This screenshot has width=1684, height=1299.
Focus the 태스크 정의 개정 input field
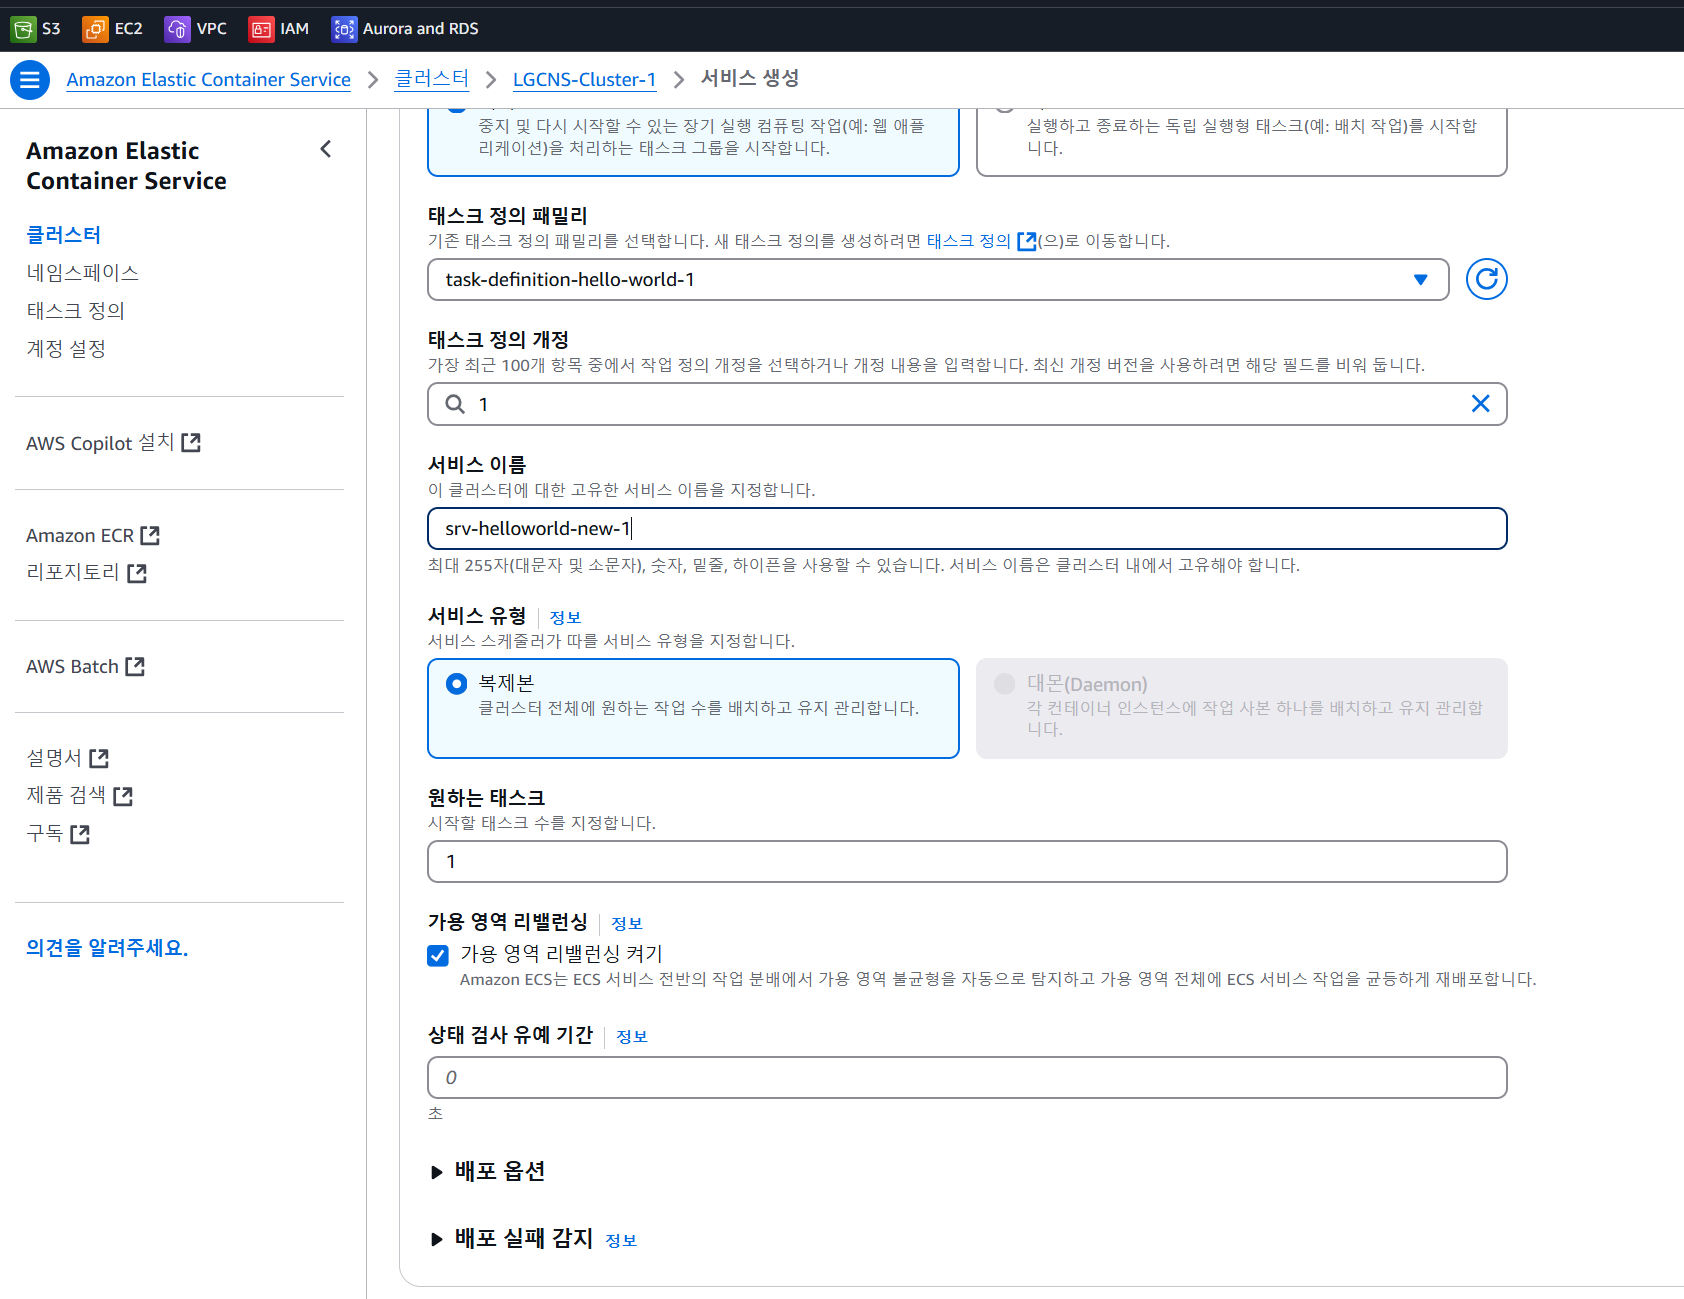967,404
